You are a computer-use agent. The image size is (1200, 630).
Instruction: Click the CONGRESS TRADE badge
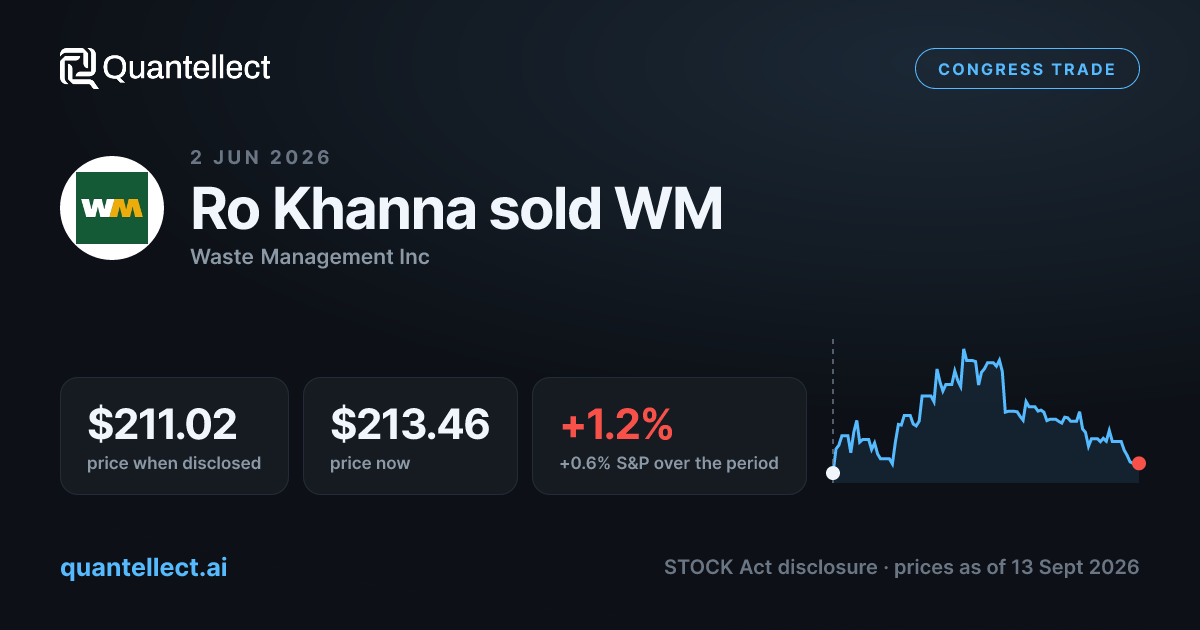click(1027, 69)
